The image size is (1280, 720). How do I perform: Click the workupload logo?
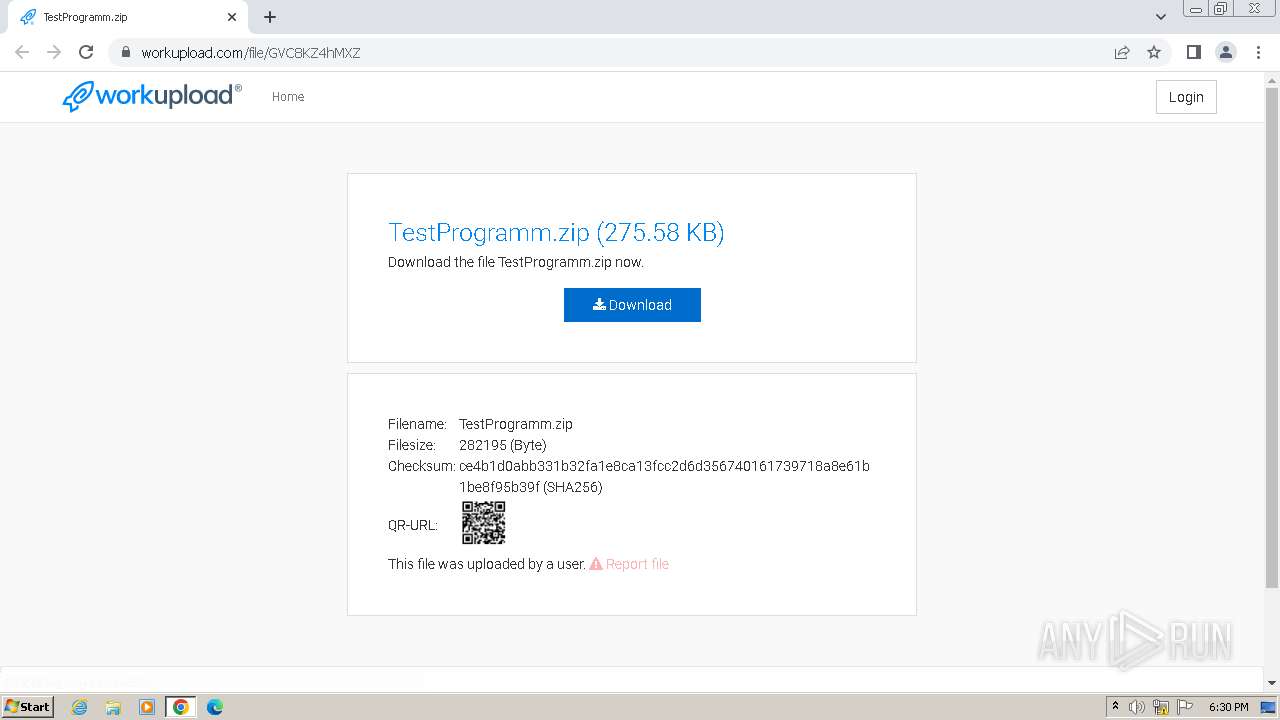(152, 96)
